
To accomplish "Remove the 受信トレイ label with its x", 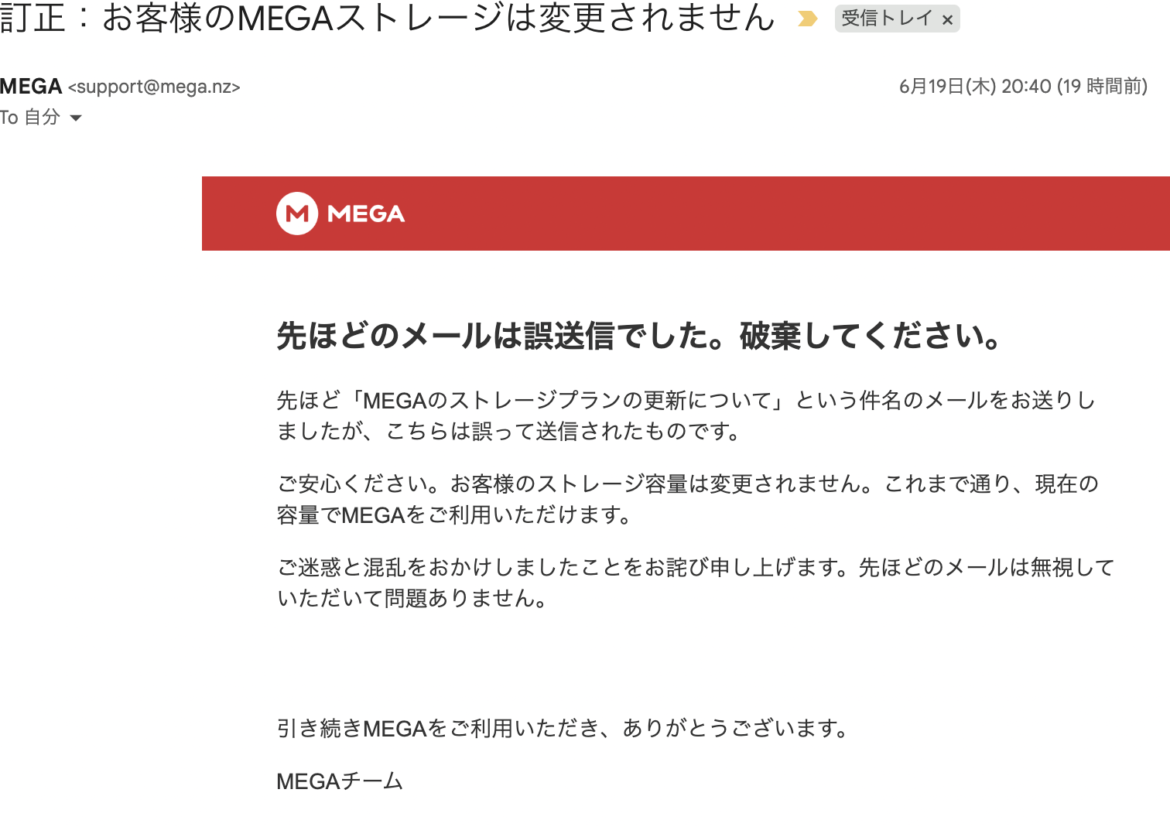I will [x=947, y=20].
